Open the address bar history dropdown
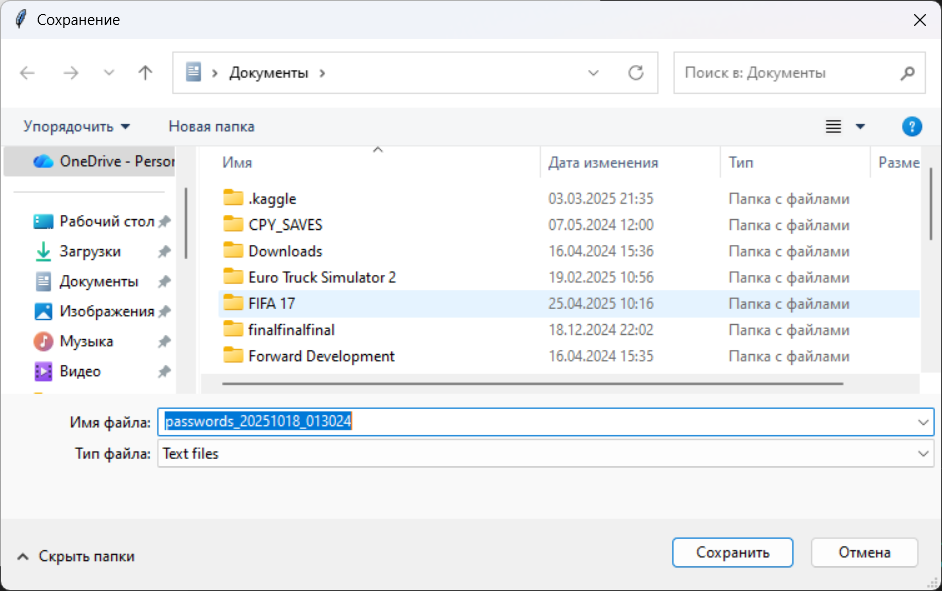The image size is (942, 591). [x=593, y=73]
